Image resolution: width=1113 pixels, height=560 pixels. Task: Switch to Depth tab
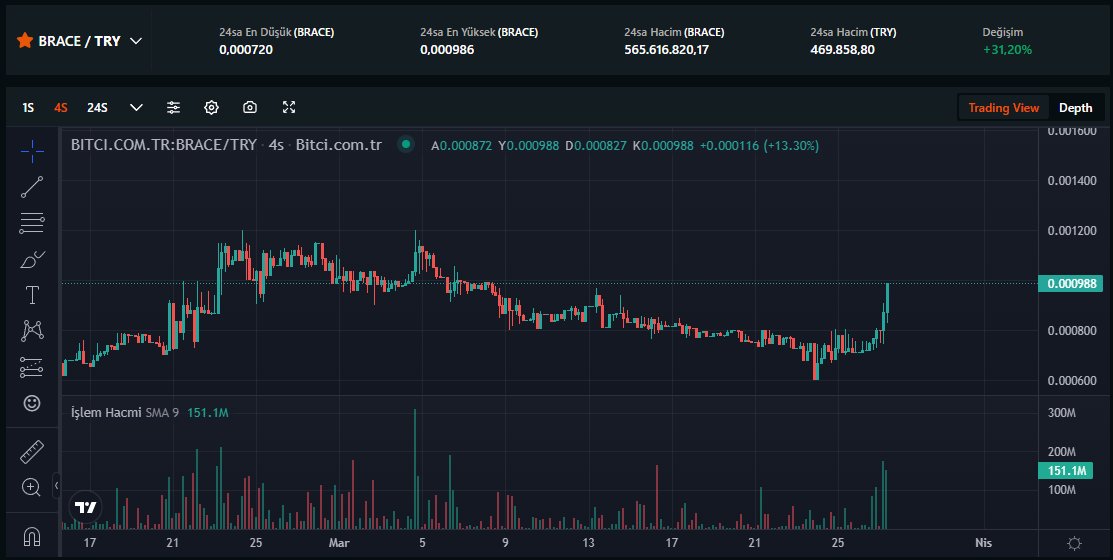1075,108
